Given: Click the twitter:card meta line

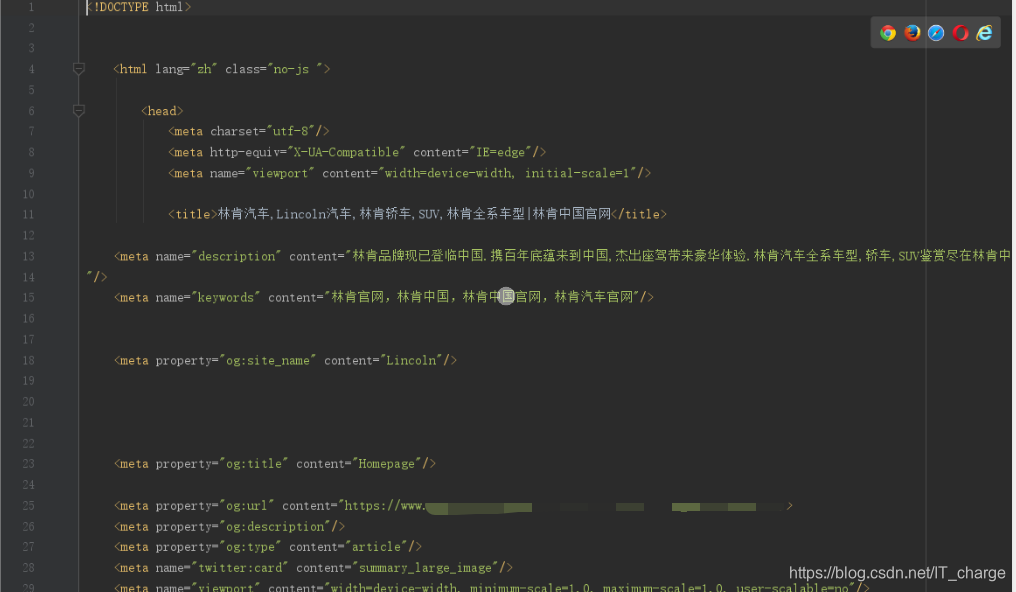Looking at the screenshot, I should pos(314,568).
